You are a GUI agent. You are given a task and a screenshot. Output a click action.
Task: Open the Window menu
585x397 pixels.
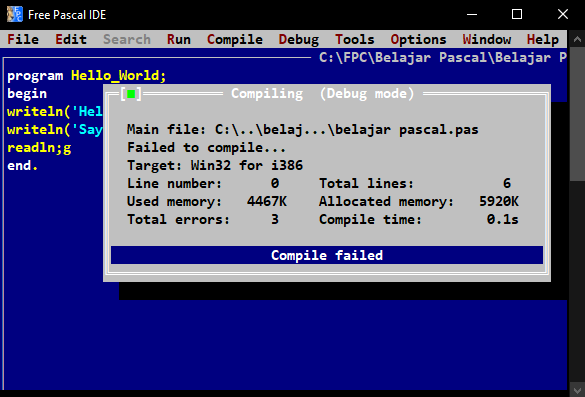[x=487, y=39]
